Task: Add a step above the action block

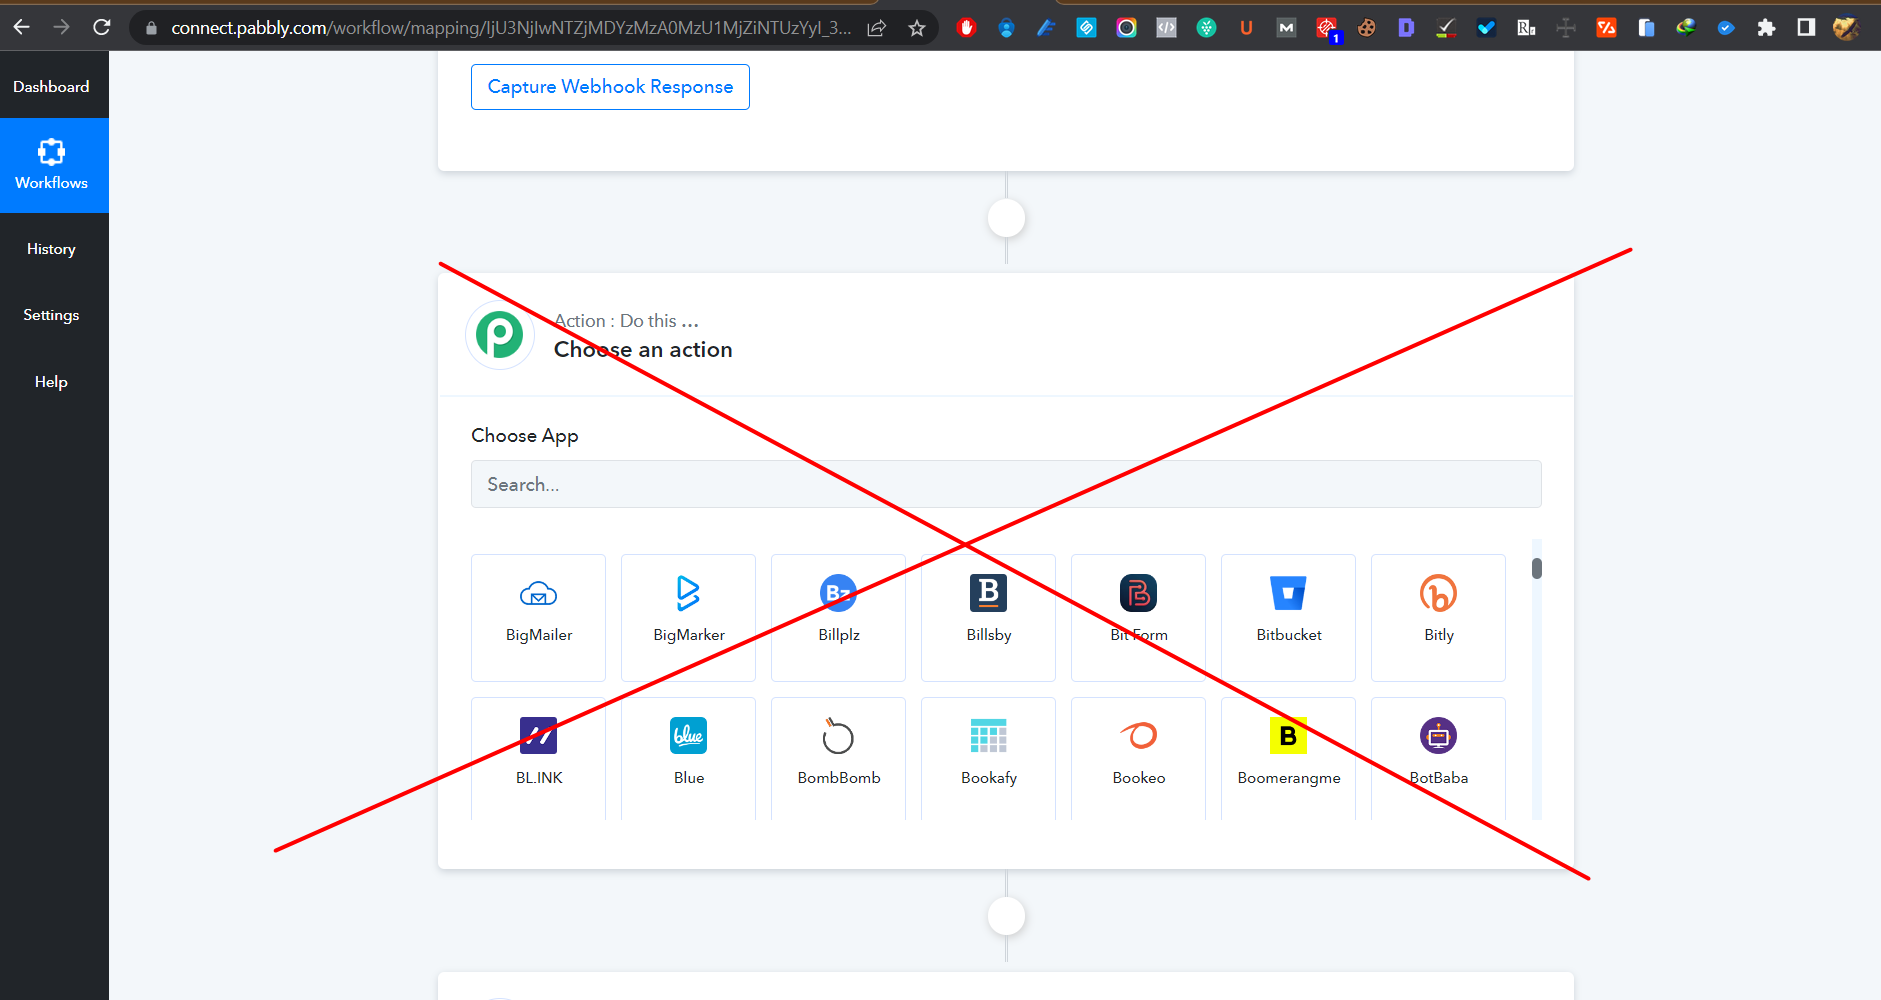Action: pos(1006,218)
